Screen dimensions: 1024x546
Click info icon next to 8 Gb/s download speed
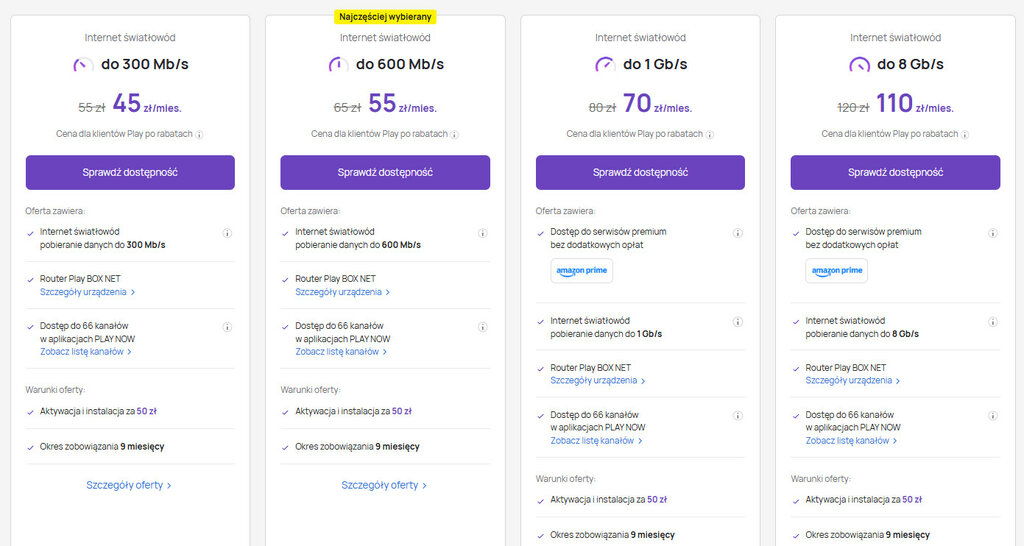(993, 322)
